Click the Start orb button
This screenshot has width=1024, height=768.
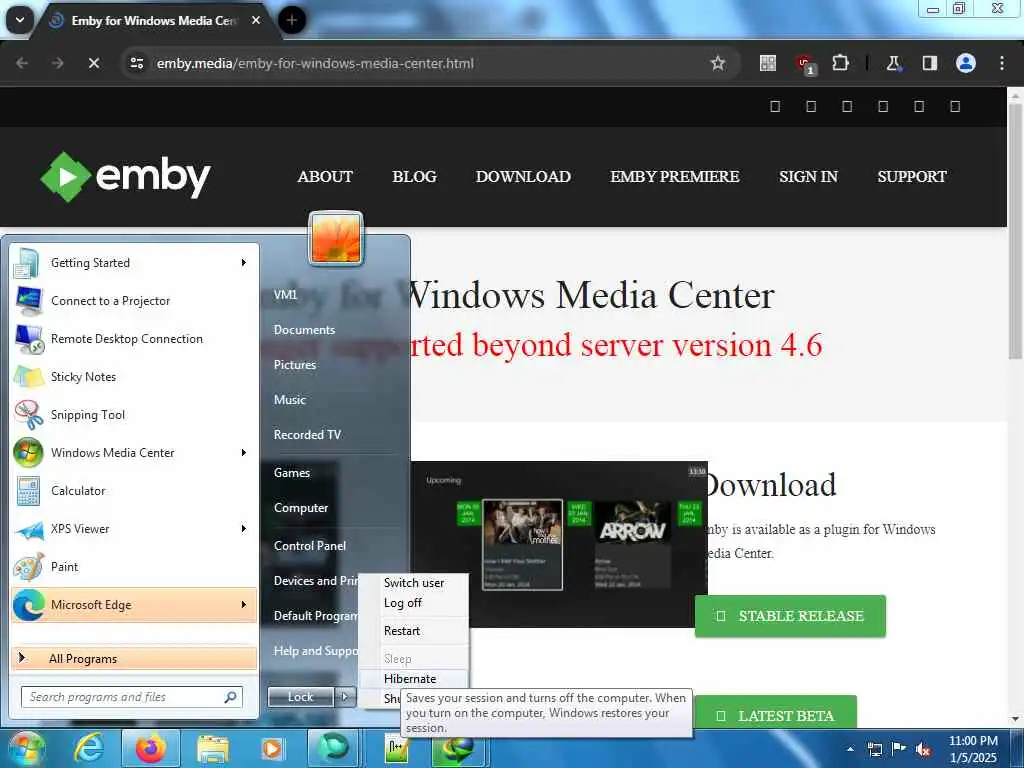[25, 748]
